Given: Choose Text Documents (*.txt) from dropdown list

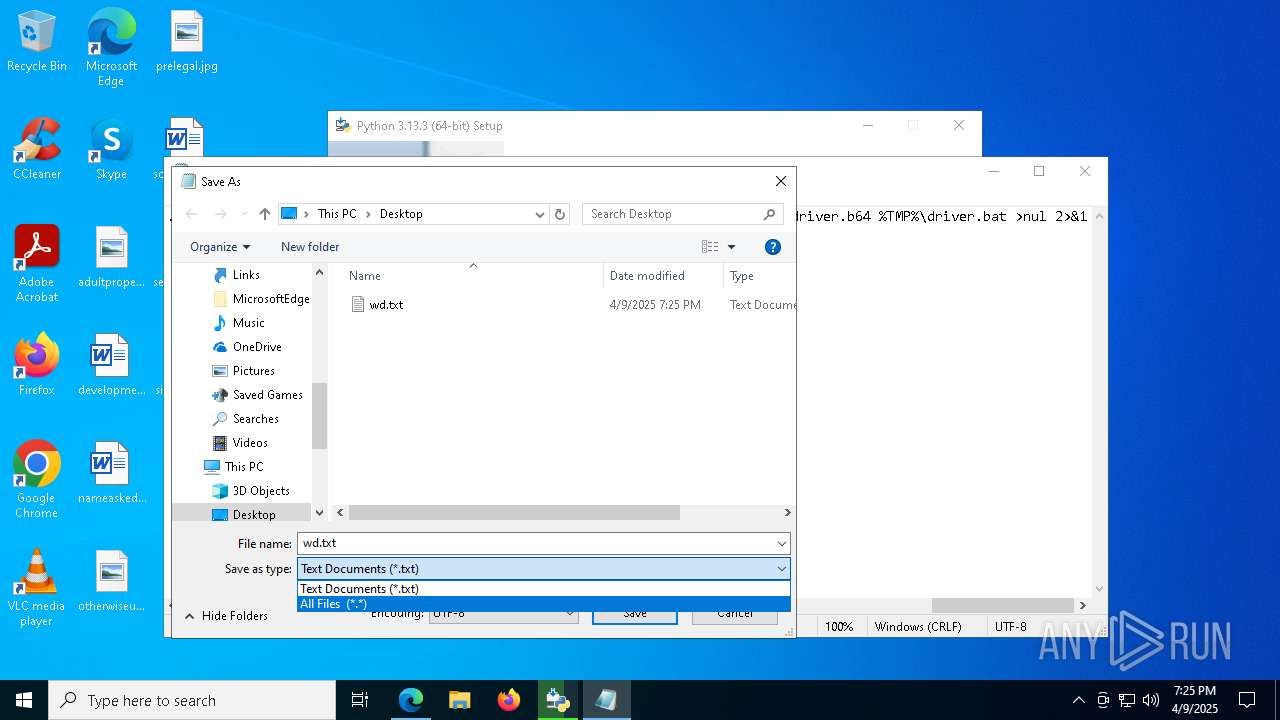Looking at the screenshot, I should coord(544,589).
